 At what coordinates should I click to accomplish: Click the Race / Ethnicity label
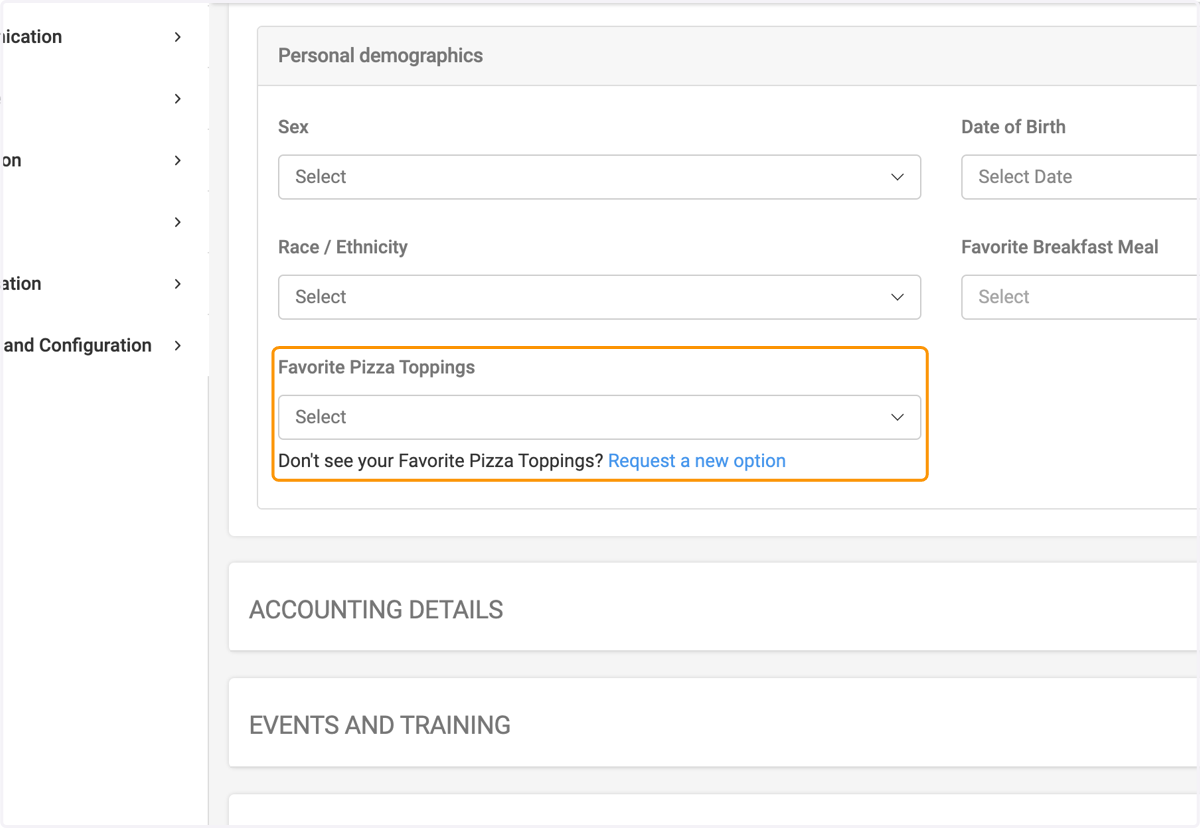click(343, 247)
